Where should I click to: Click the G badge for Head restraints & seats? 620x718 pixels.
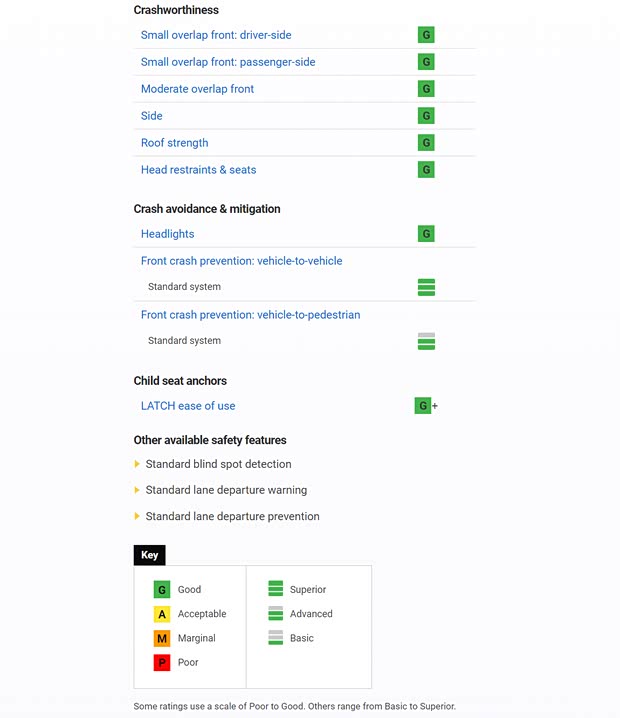click(426, 170)
